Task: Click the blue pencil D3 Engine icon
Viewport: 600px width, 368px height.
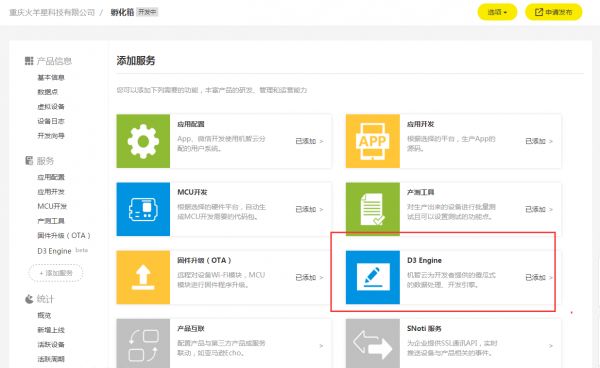Action: point(373,277)
